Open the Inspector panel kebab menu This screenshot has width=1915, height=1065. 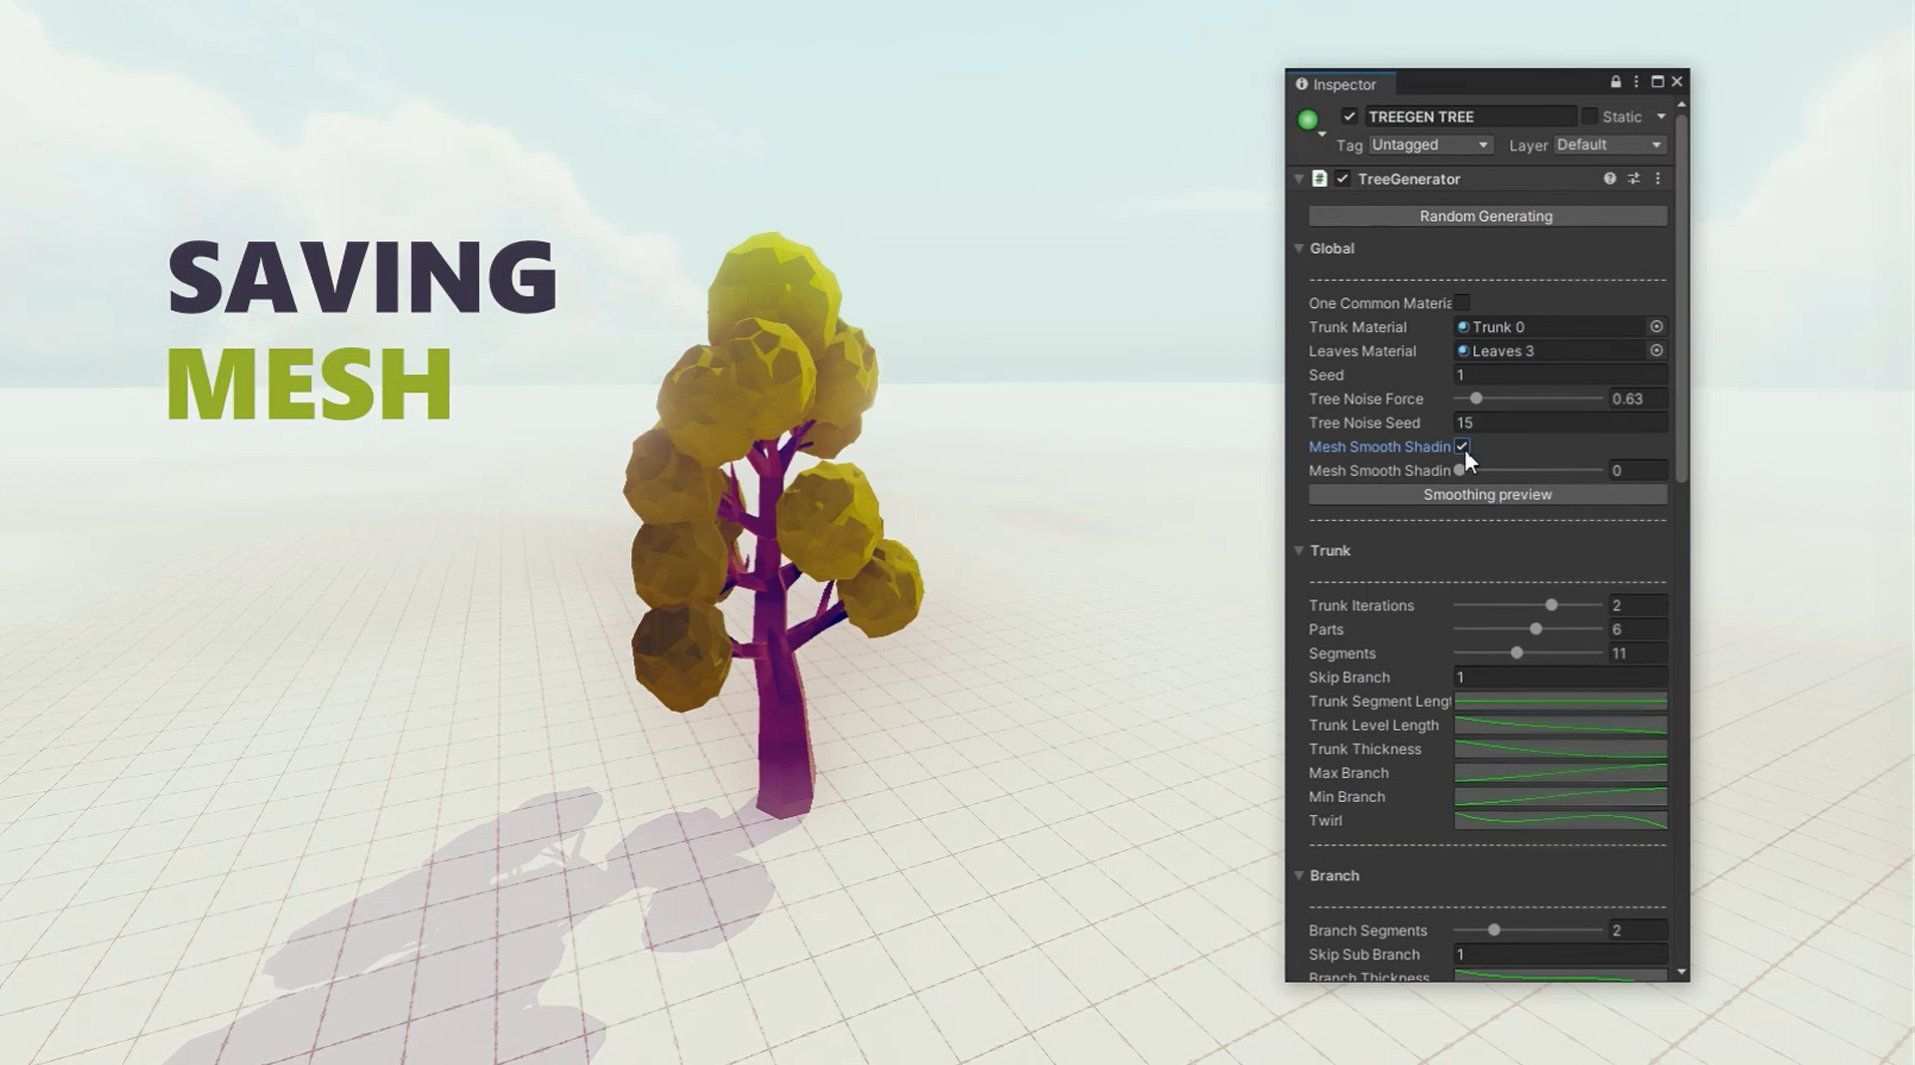point(1636,82)
